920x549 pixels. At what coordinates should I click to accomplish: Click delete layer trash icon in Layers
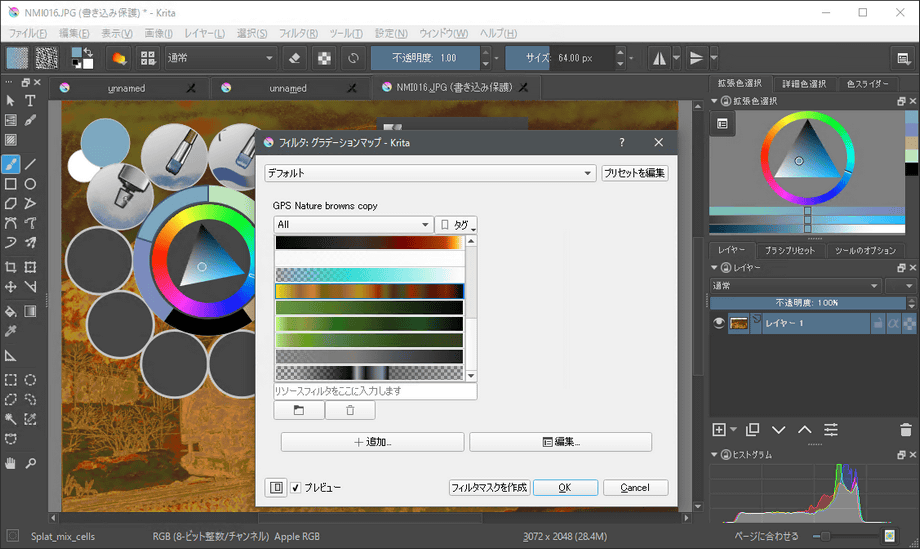coord(906,430)
